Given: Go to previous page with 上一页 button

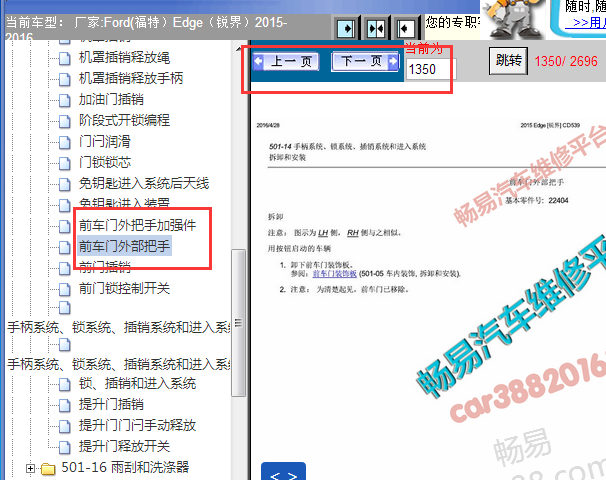Looking at the screenshot, I should (286, 61).
